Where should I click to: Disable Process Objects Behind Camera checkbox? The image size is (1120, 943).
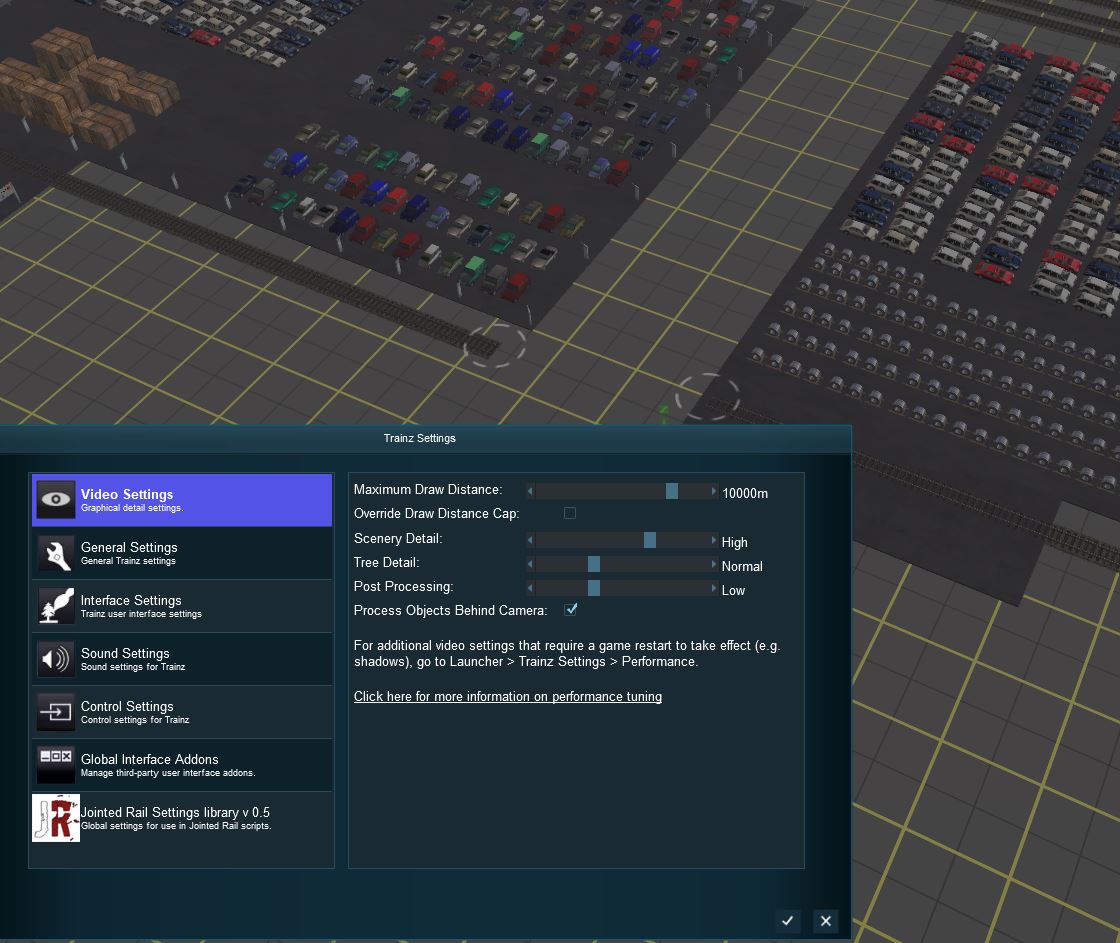pos(571,610)
